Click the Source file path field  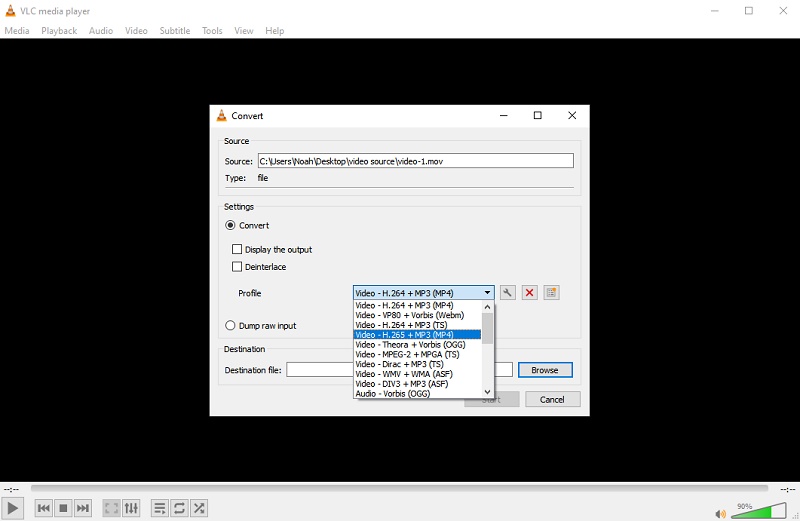click(x=415, y=161)
